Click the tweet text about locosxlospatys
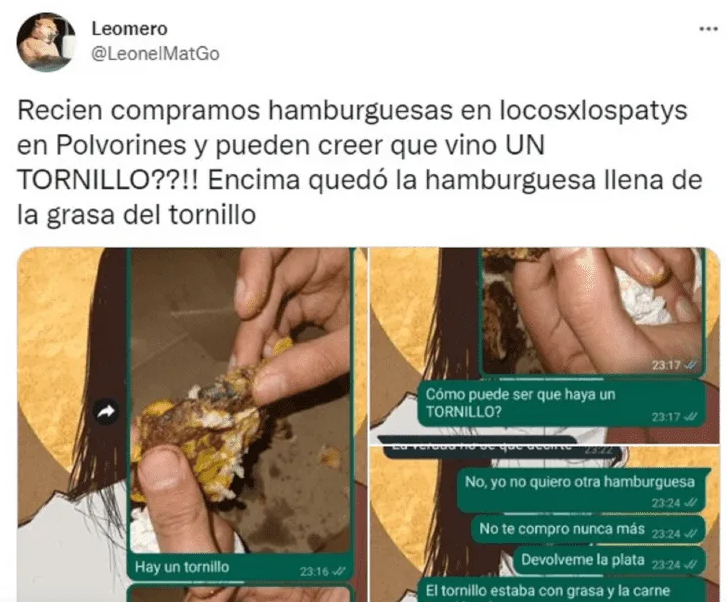This screenshot has height=602, width=727. (359, 162)
